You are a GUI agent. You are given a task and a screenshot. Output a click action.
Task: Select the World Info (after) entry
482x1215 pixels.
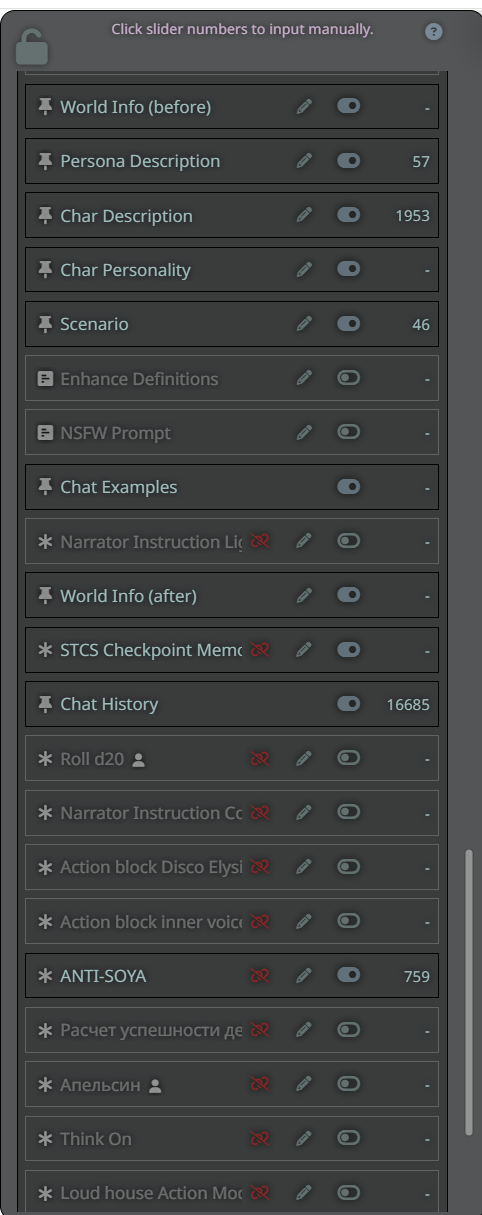tap(232, 596)
